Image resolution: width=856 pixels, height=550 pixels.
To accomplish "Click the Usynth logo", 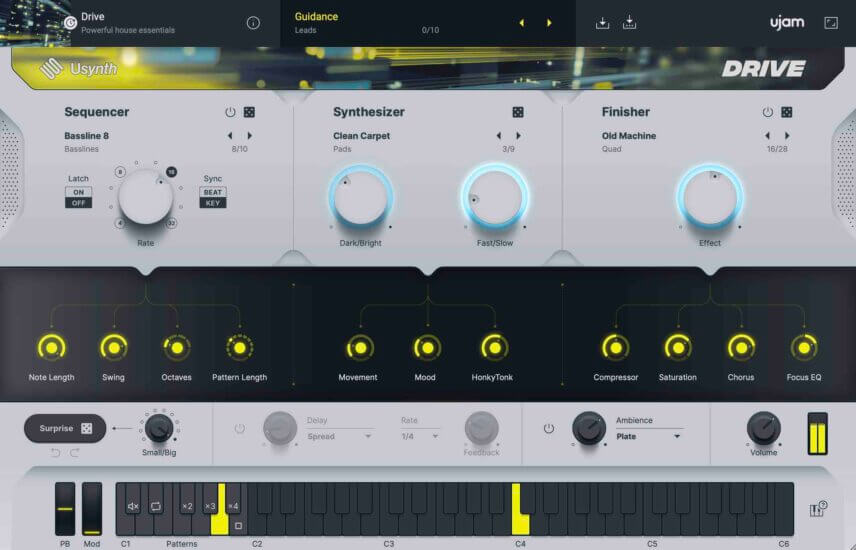I will 79,69.
